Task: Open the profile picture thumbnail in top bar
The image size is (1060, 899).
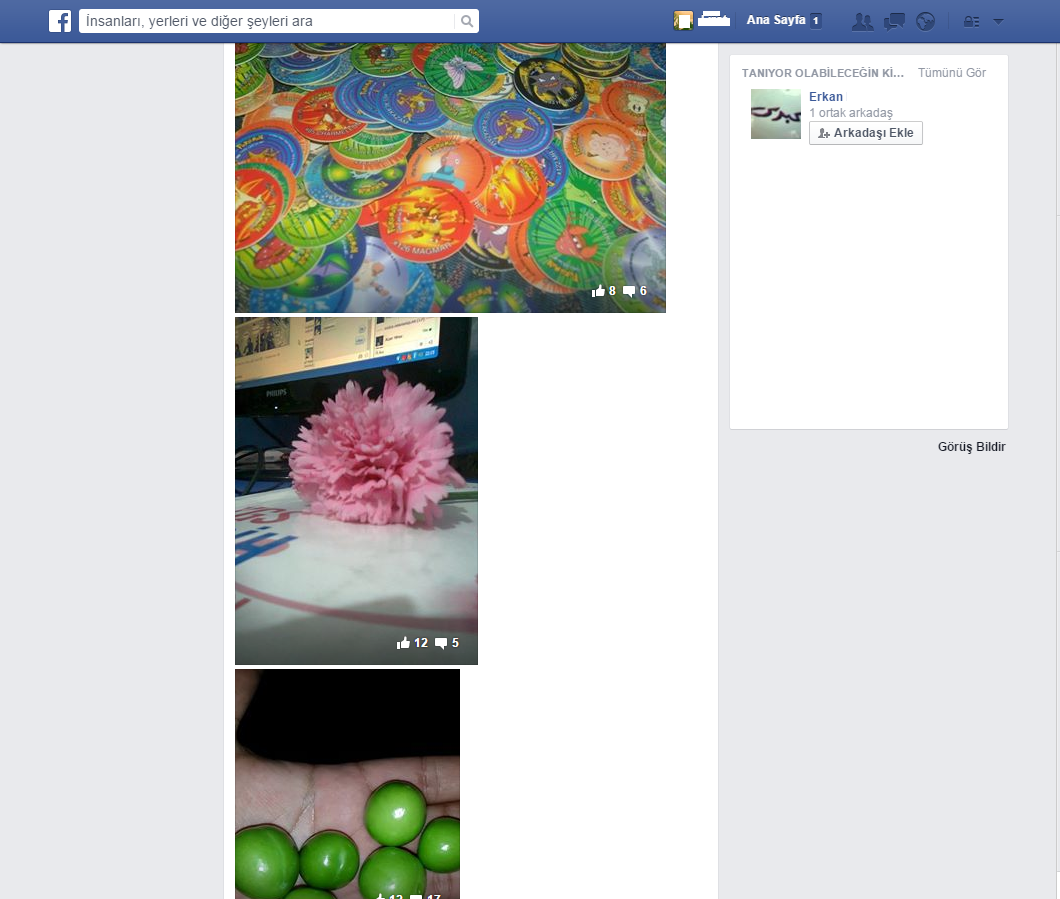Action: pos(683,21)
